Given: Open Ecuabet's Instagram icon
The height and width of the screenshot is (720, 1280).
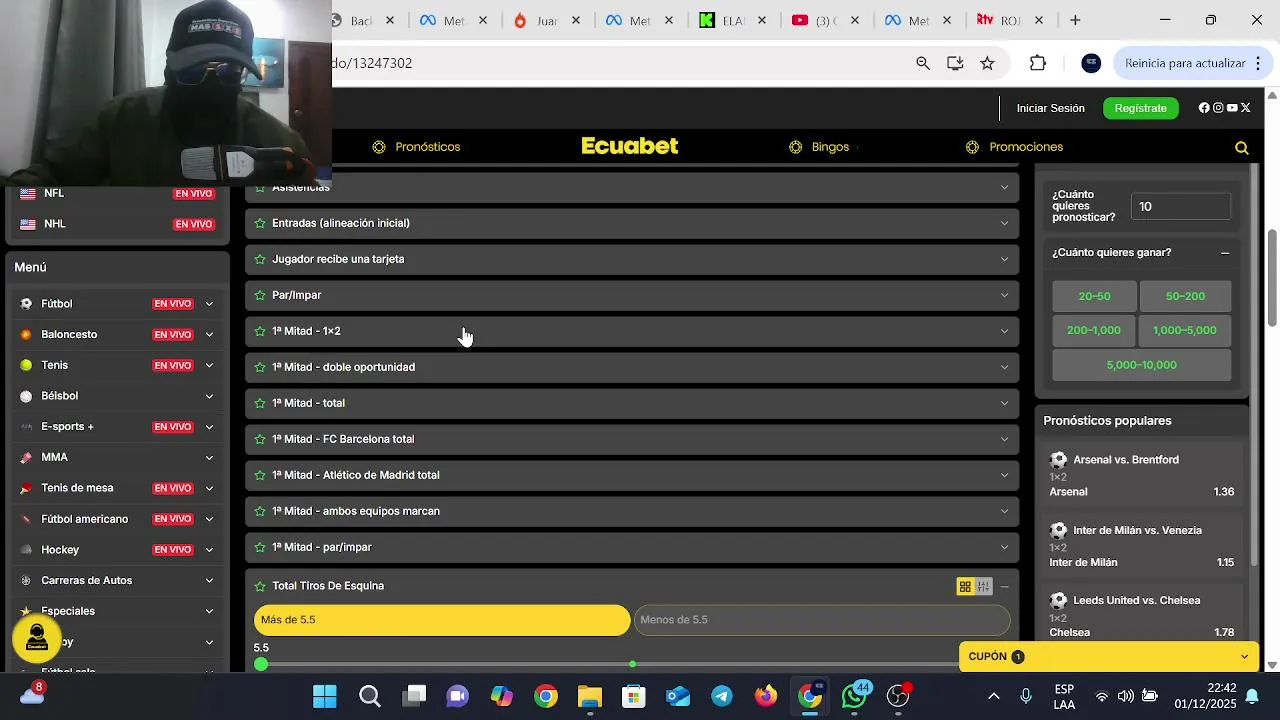Looking at the screenshot, I should (1218, 108).
